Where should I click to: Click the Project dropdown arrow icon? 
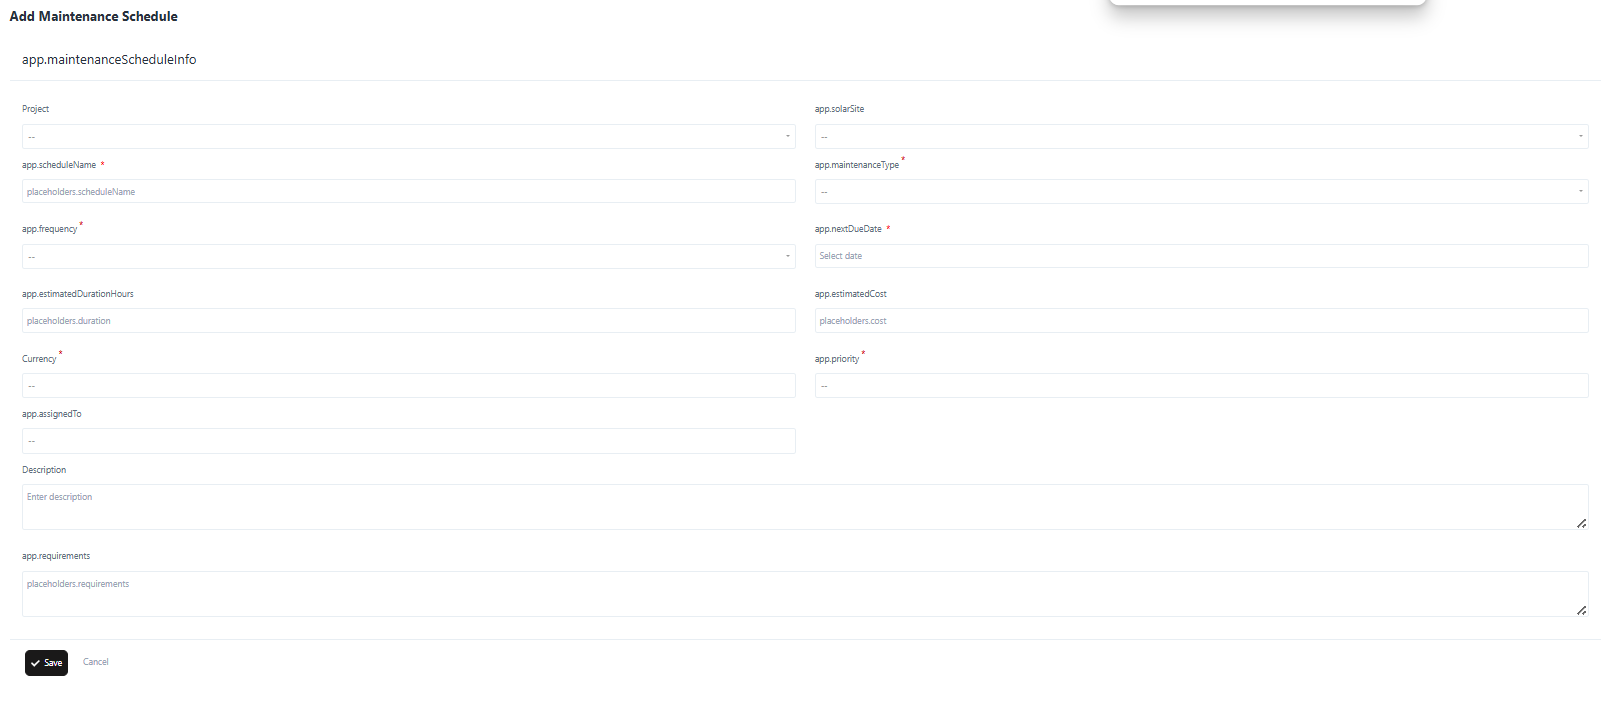point(788,137)
